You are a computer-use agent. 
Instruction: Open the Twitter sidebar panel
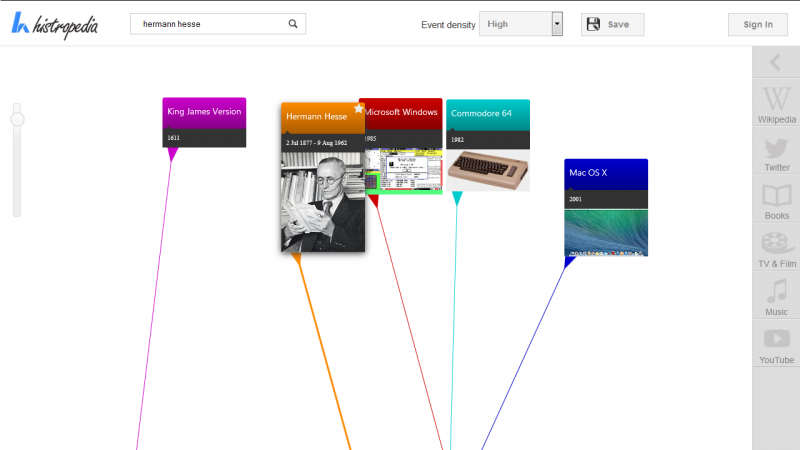tap(777, 154)
